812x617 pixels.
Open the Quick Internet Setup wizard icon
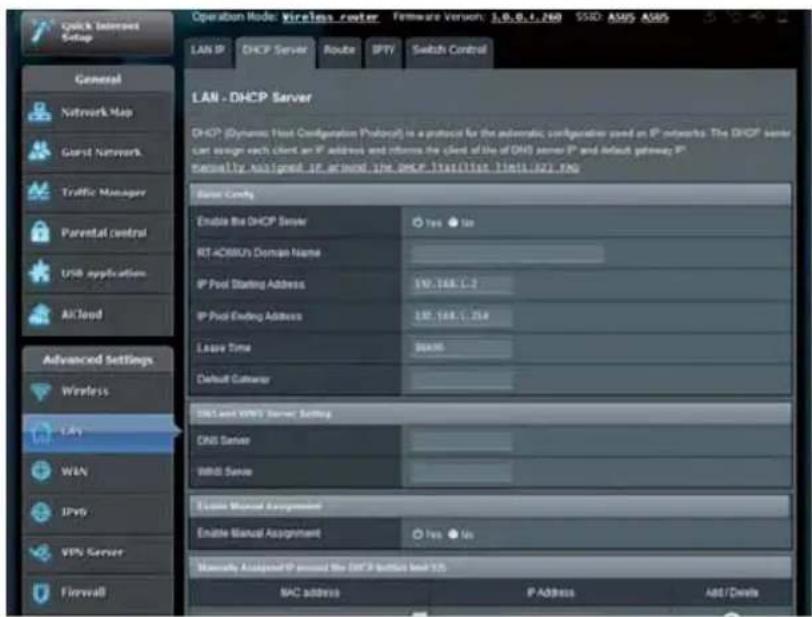40,31
